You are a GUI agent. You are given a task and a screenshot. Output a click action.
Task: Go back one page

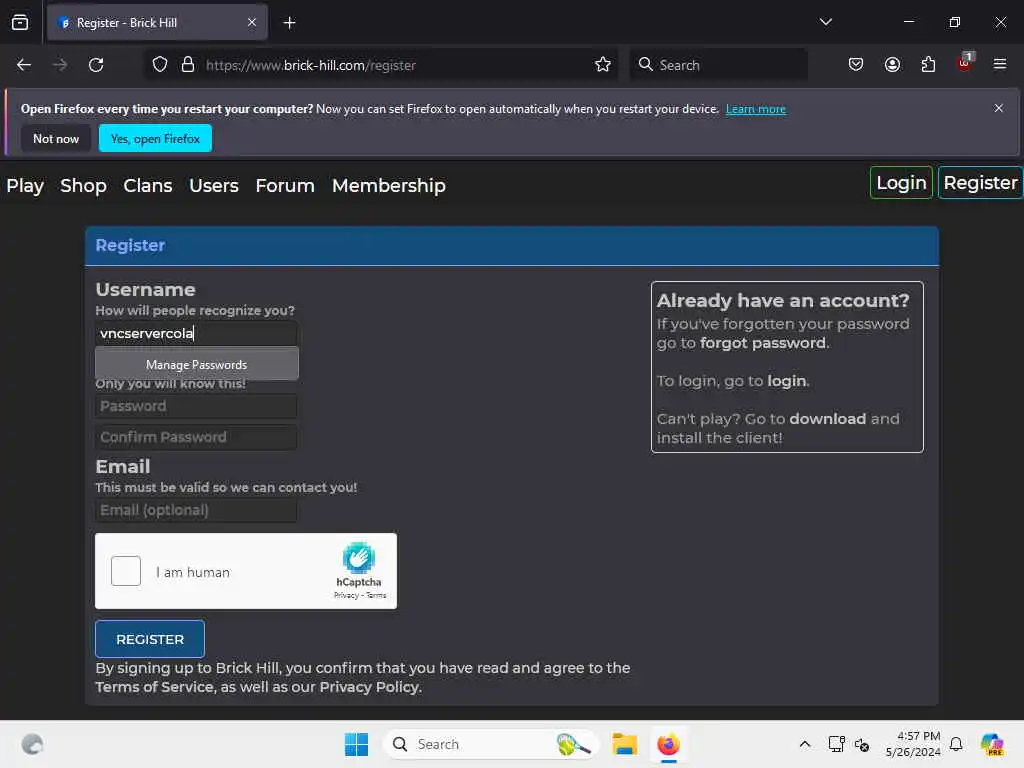tap(24, 65)
